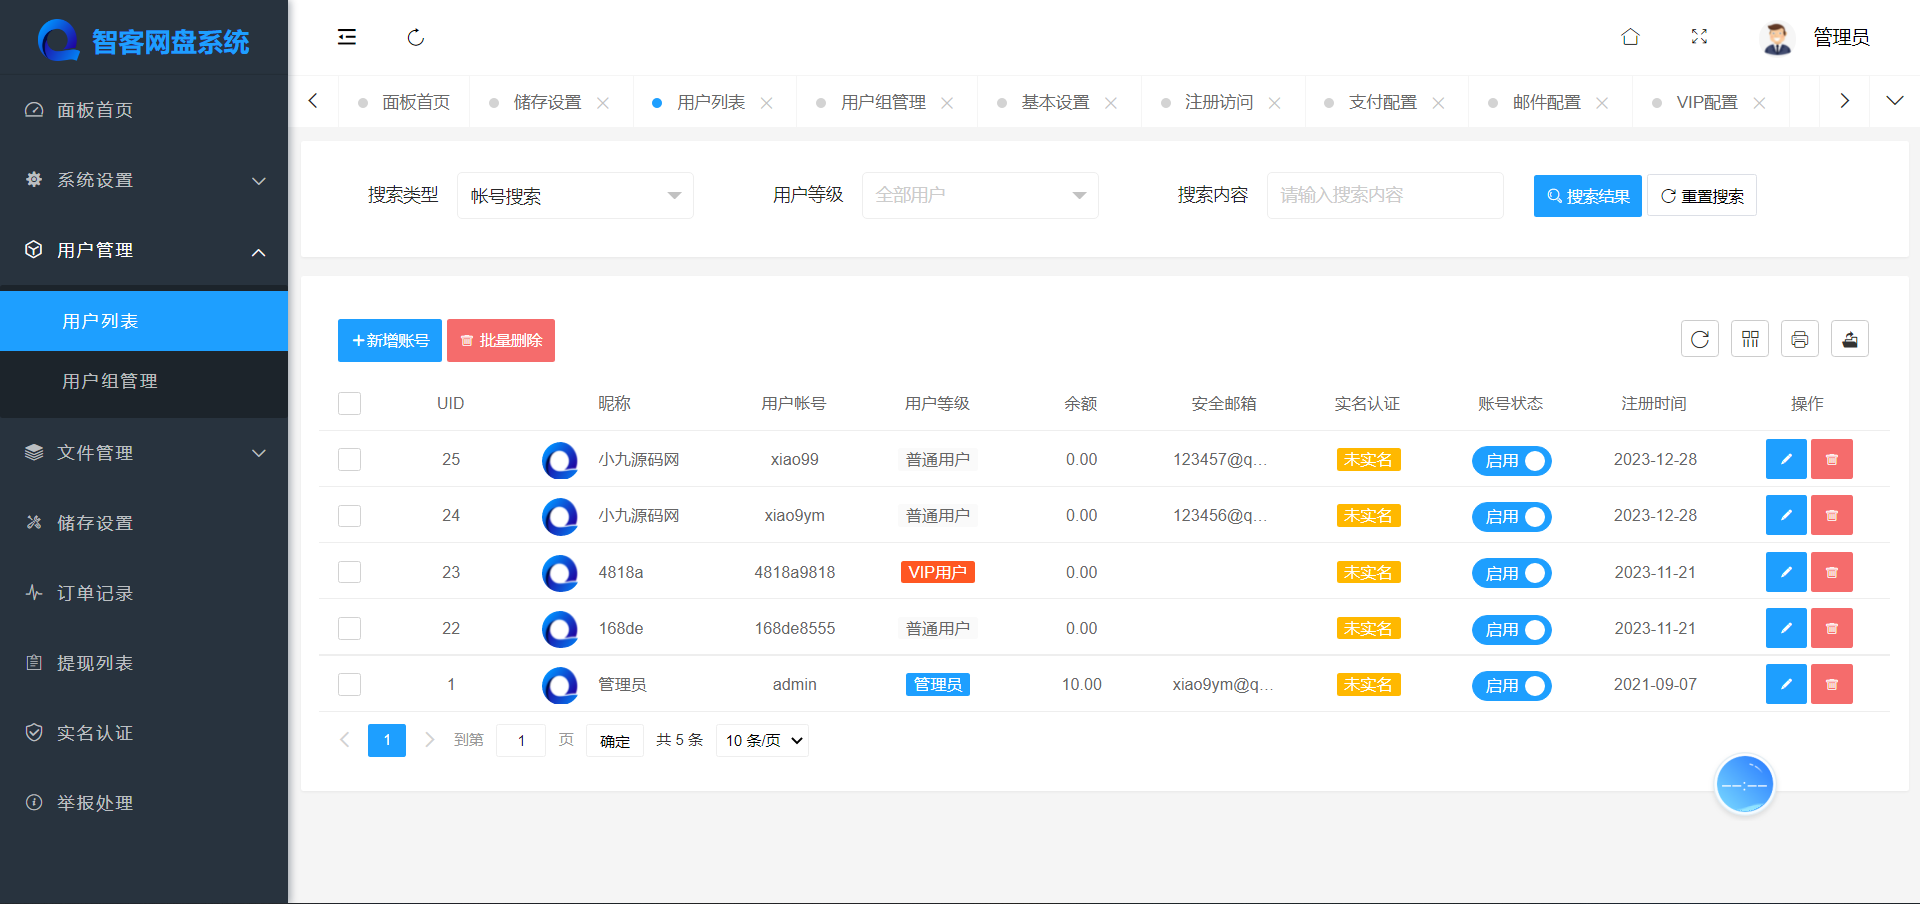Open 提现列表 in the sidebar
1920x904 pixels.
click(144, 663)
